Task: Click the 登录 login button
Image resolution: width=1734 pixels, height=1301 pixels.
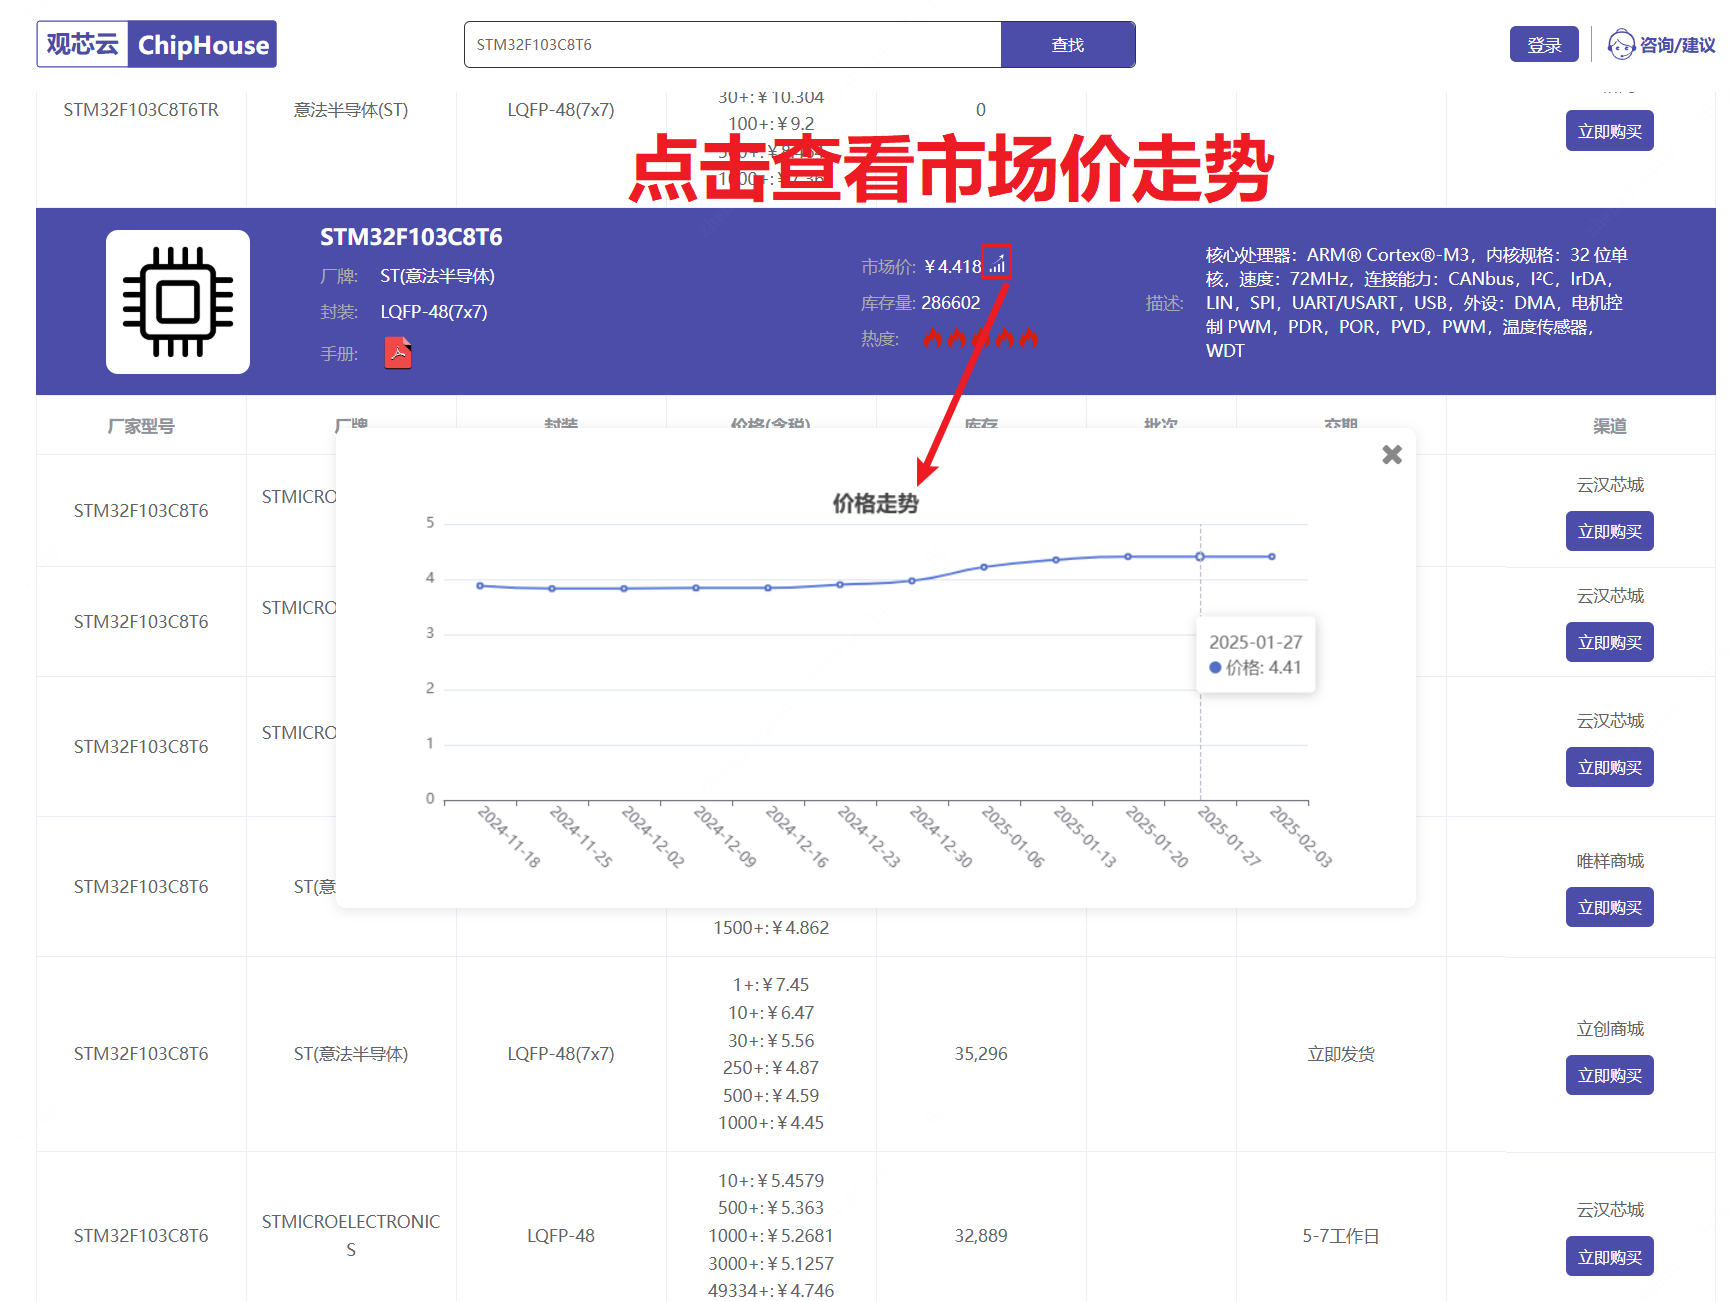Action: 1544,45
